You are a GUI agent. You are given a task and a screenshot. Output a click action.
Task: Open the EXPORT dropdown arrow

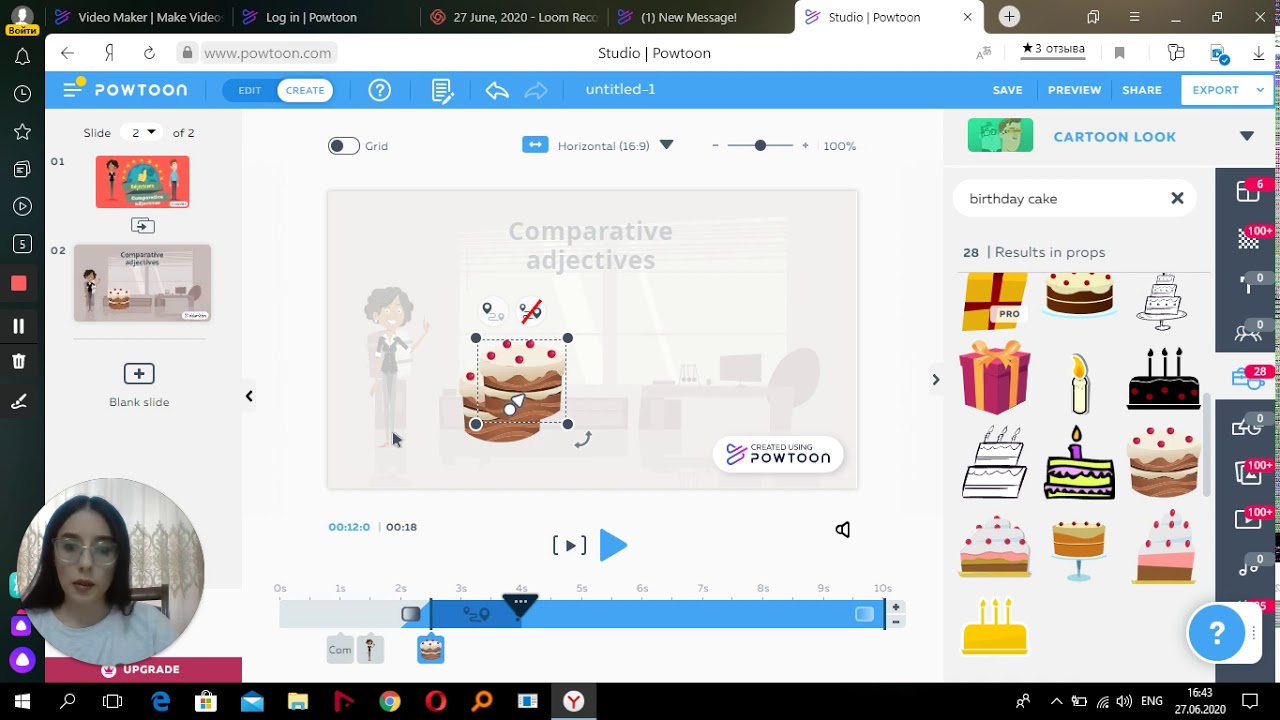tap(1260, 90)
